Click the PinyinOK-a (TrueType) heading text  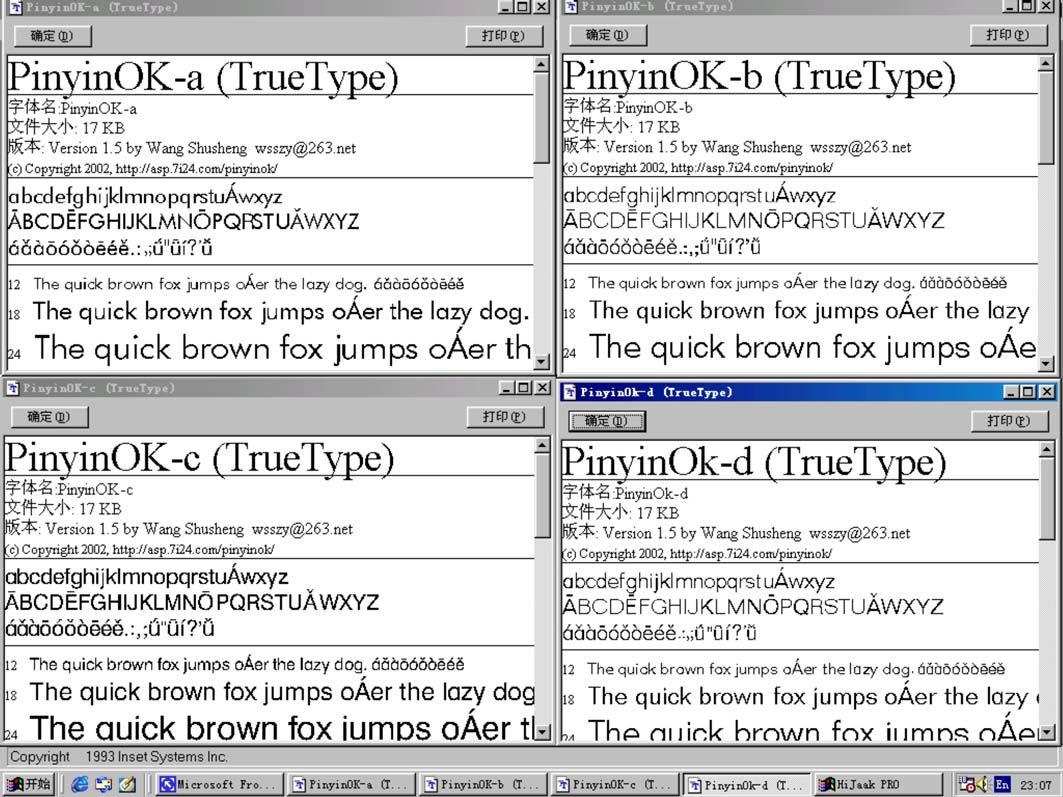click(203, 77)
